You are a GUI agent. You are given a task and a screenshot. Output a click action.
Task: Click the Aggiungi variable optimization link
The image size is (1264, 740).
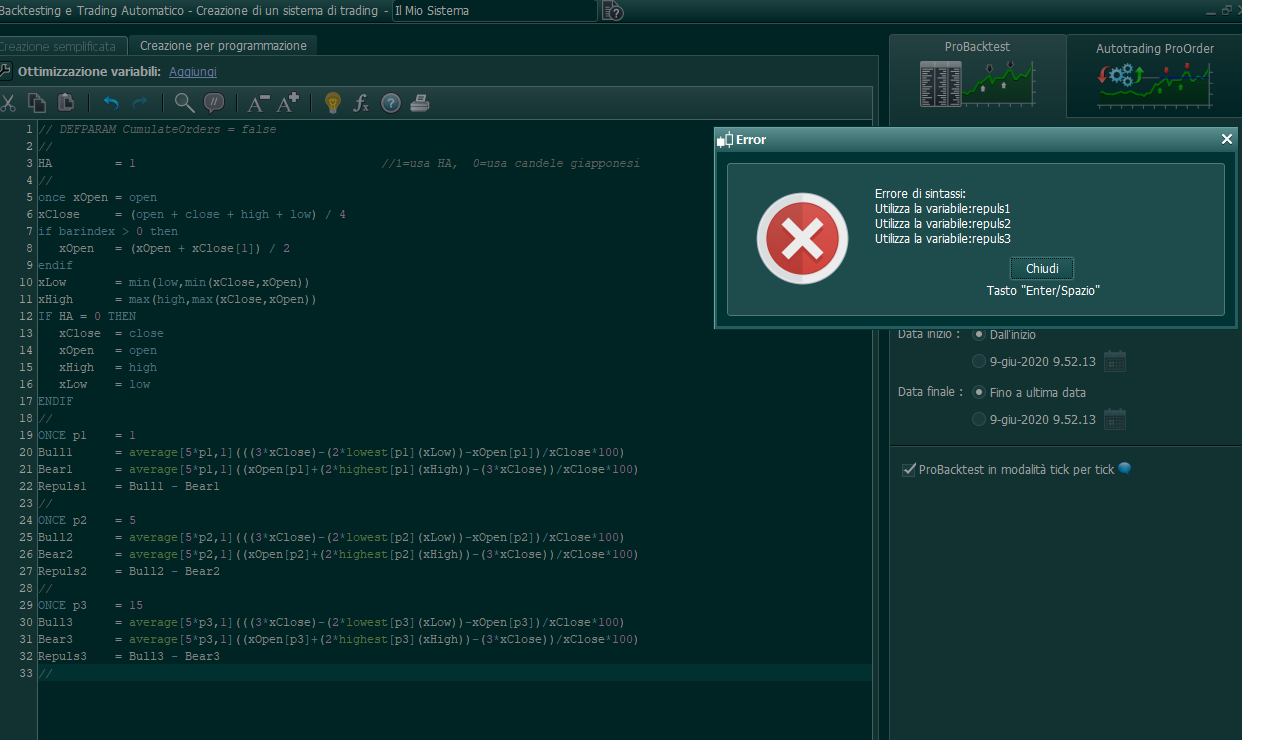192,72
